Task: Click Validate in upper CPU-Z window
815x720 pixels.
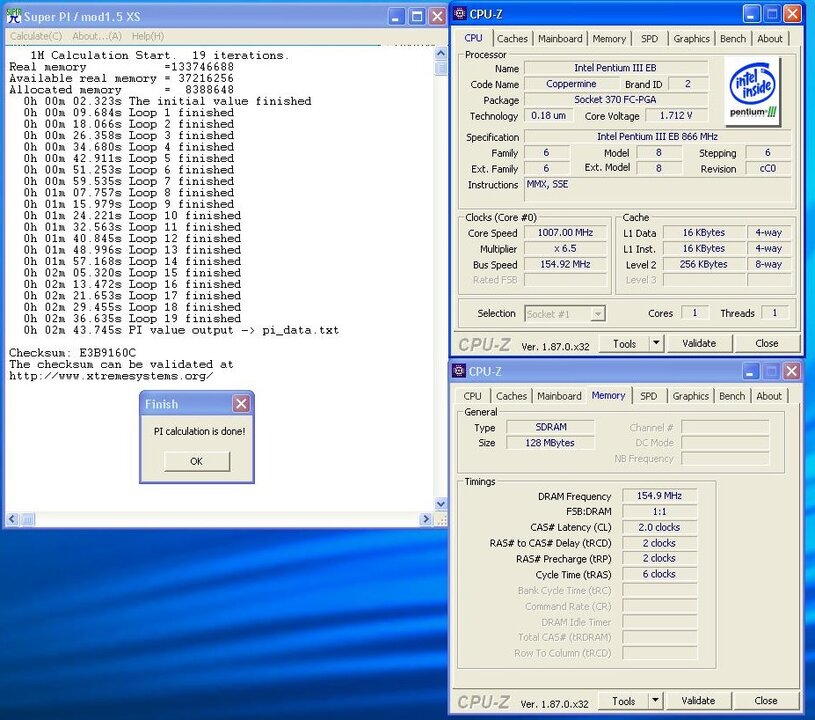Action: coord(699,344)
